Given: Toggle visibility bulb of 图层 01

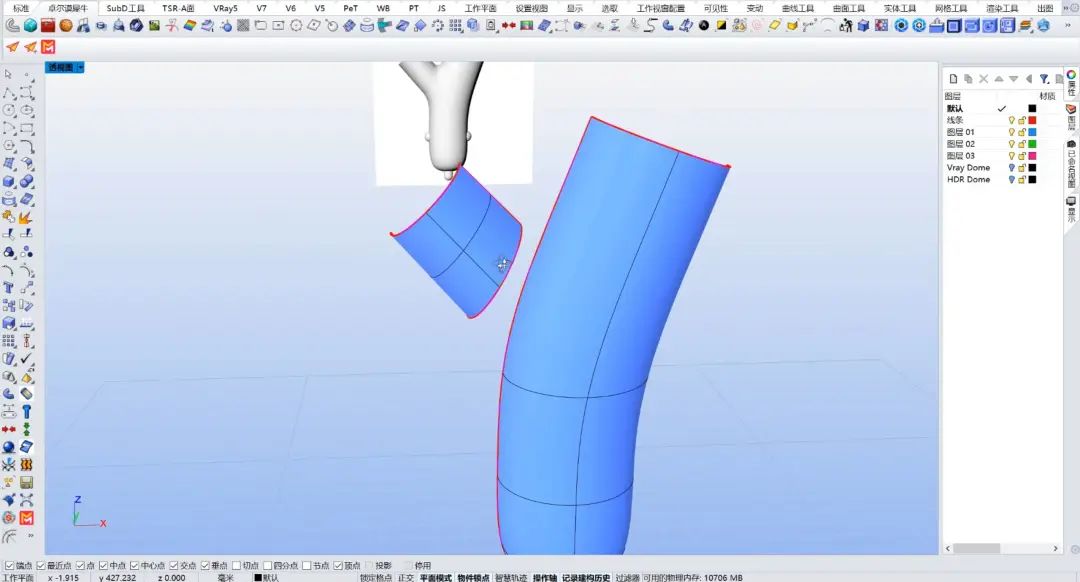Looking at the screenshot, I should 1011,132.
